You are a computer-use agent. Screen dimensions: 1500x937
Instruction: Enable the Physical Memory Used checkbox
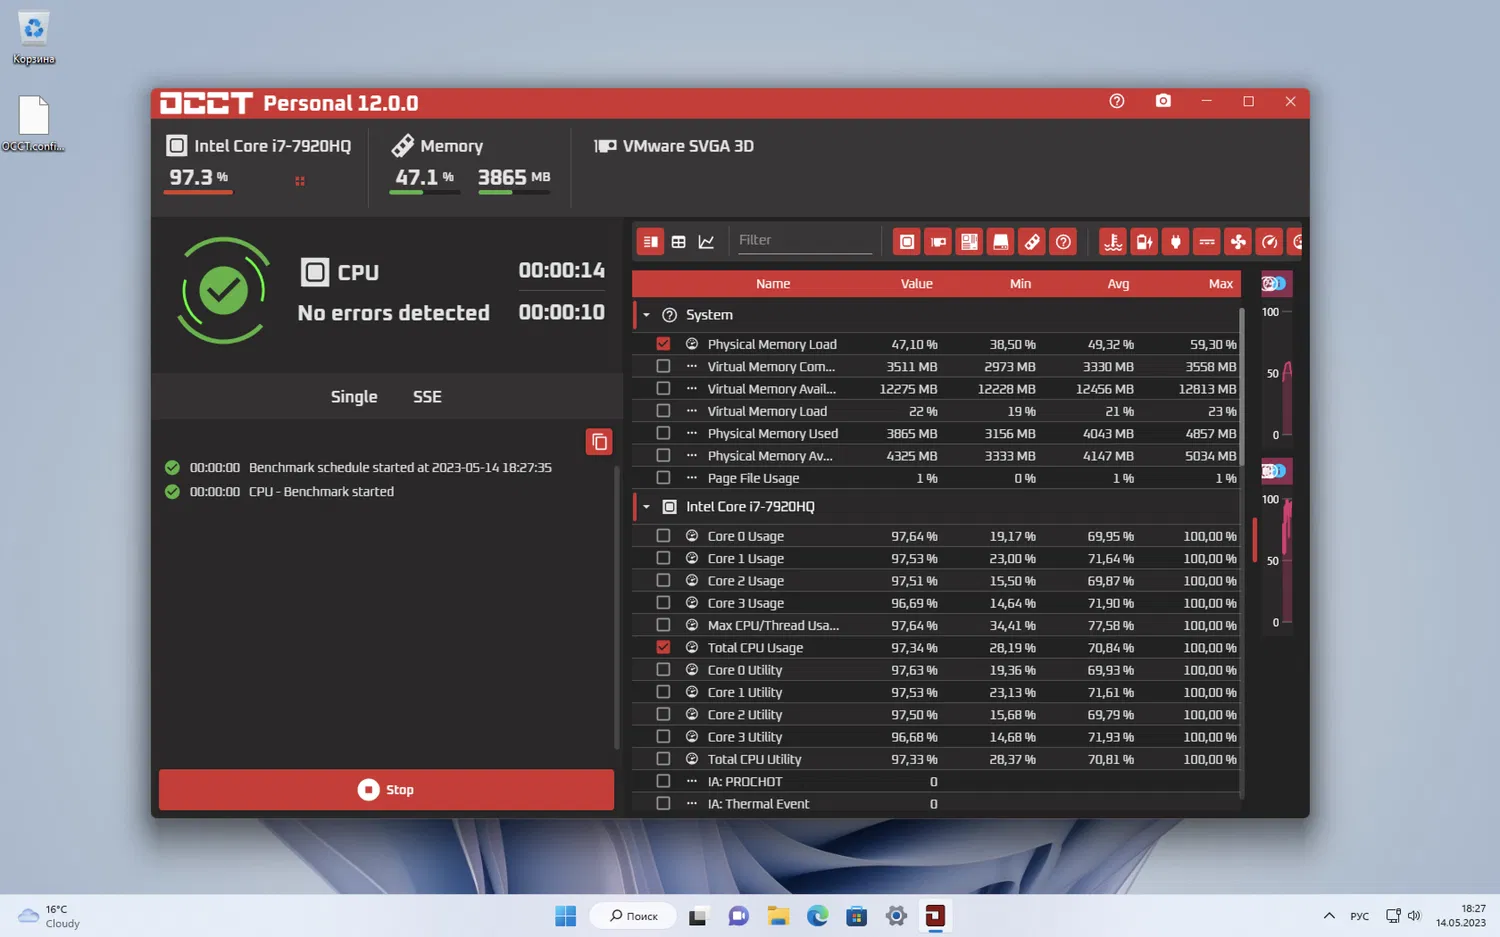point(663,433)
